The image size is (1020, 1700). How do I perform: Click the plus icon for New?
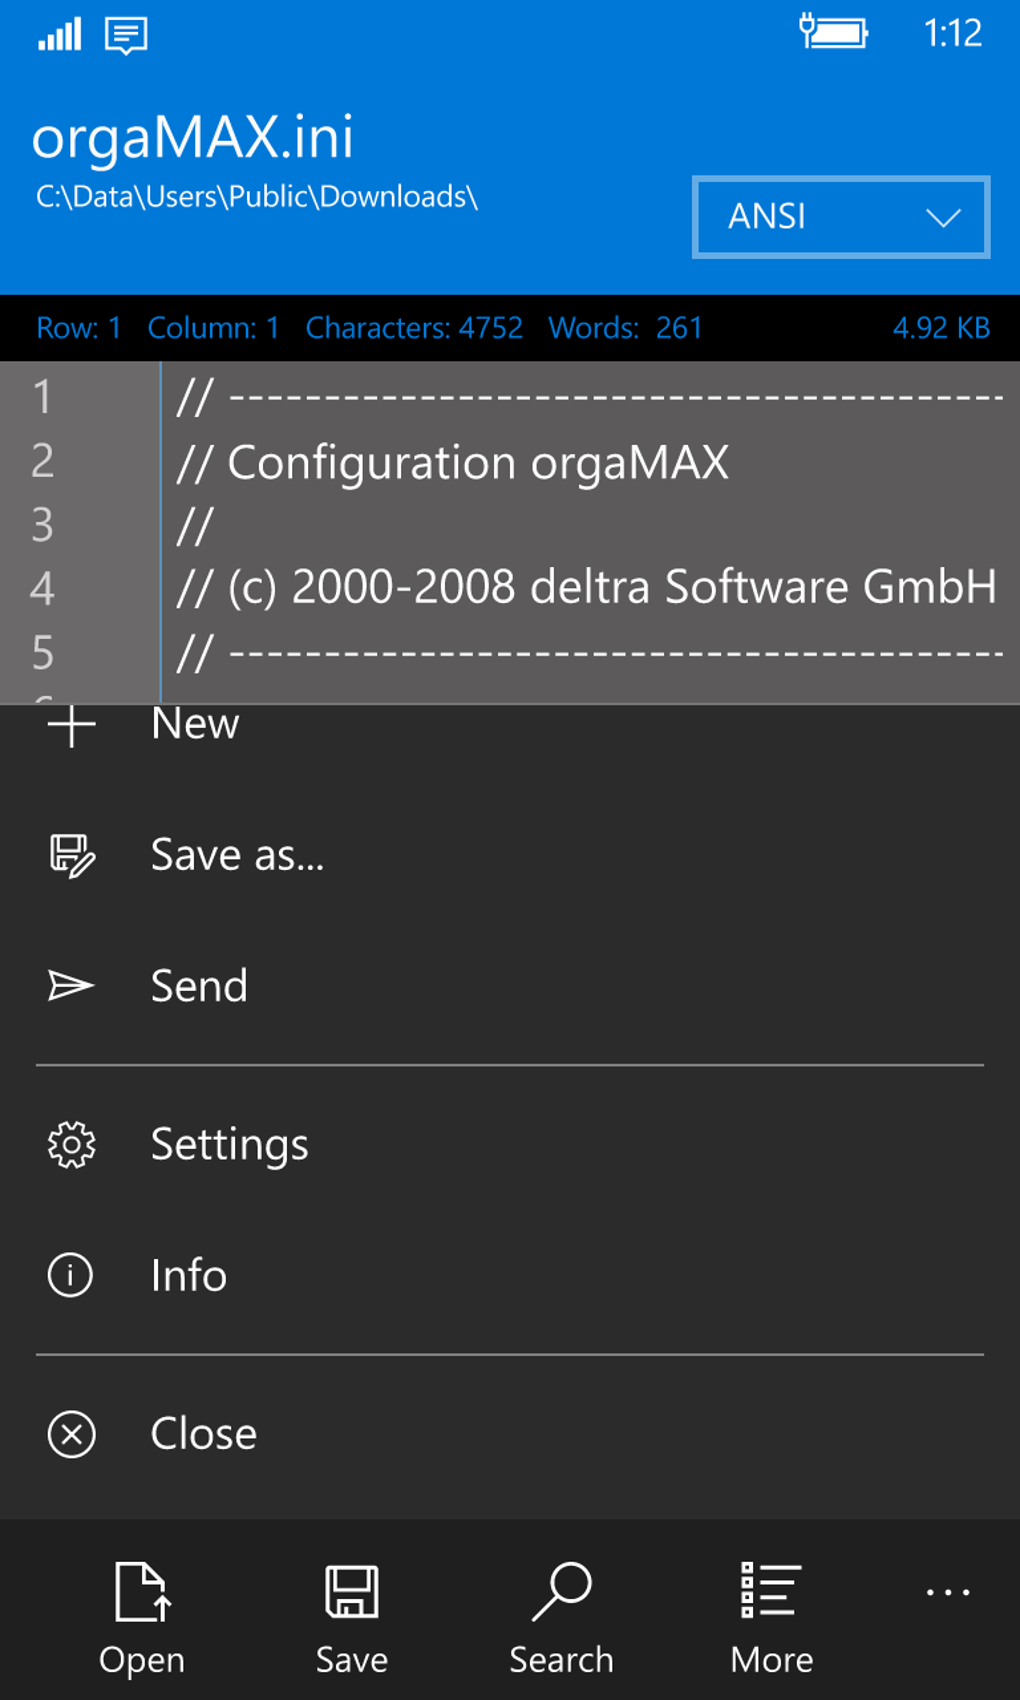(x=72, y=725)
